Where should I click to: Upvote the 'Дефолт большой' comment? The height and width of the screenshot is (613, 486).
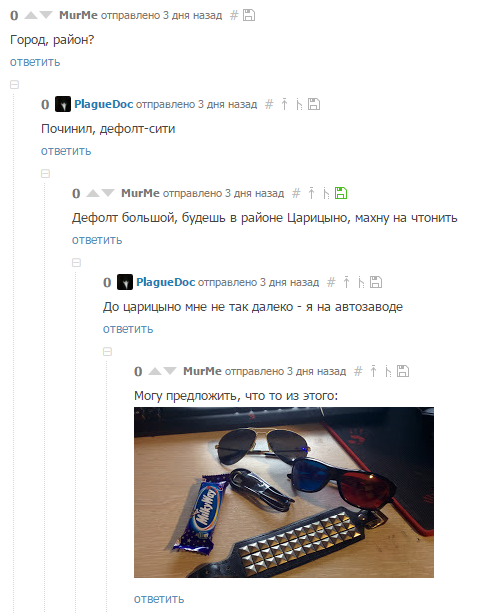click(x=93, y=193)
